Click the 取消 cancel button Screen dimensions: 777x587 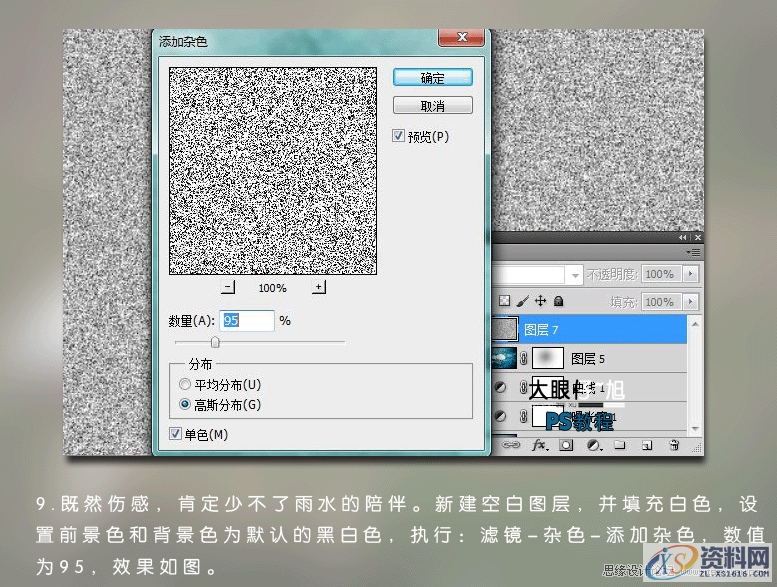coord(433,106)
